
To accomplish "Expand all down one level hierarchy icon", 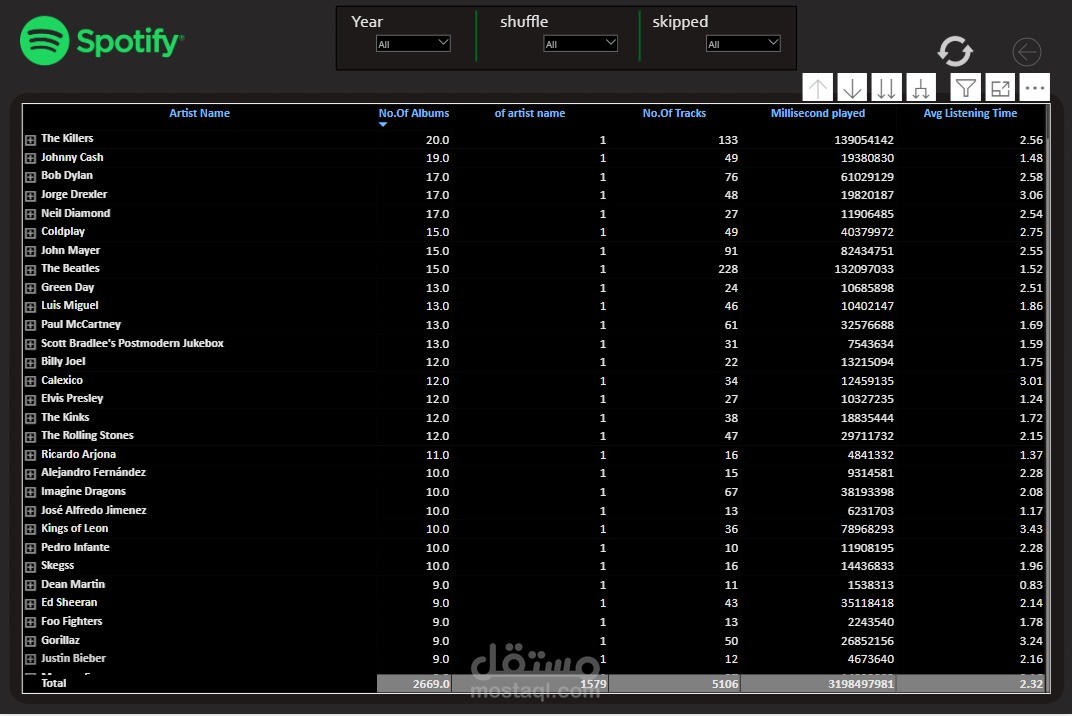I will tap(921, 88).
